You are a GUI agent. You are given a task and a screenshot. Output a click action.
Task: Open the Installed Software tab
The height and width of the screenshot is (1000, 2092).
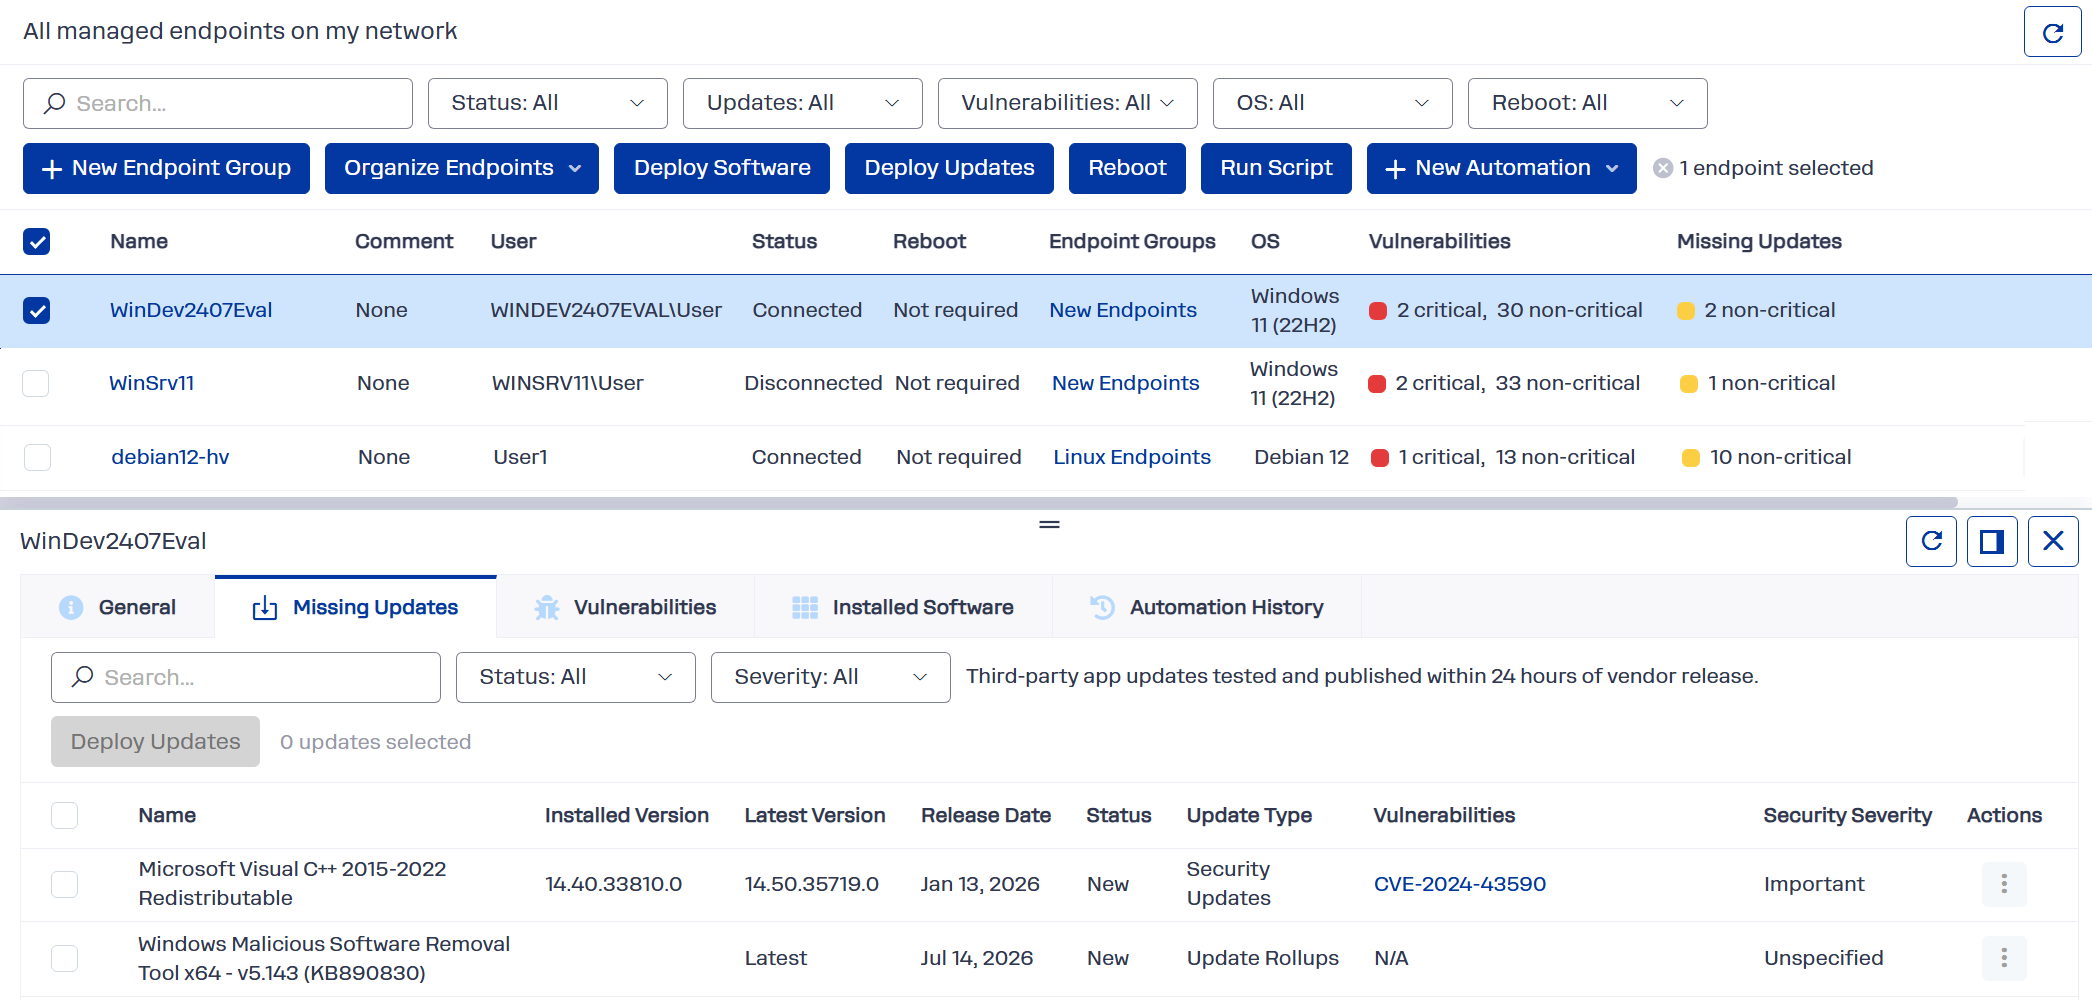(x=904, y=607)
